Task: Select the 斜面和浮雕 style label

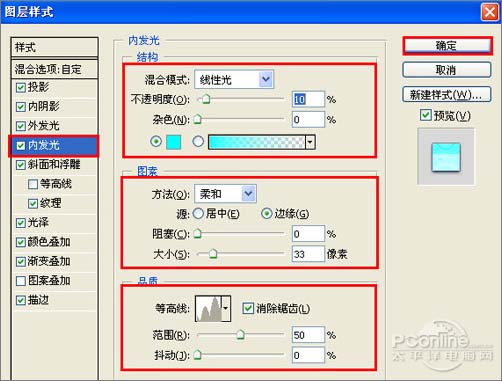Action: [x=54, y=164]
